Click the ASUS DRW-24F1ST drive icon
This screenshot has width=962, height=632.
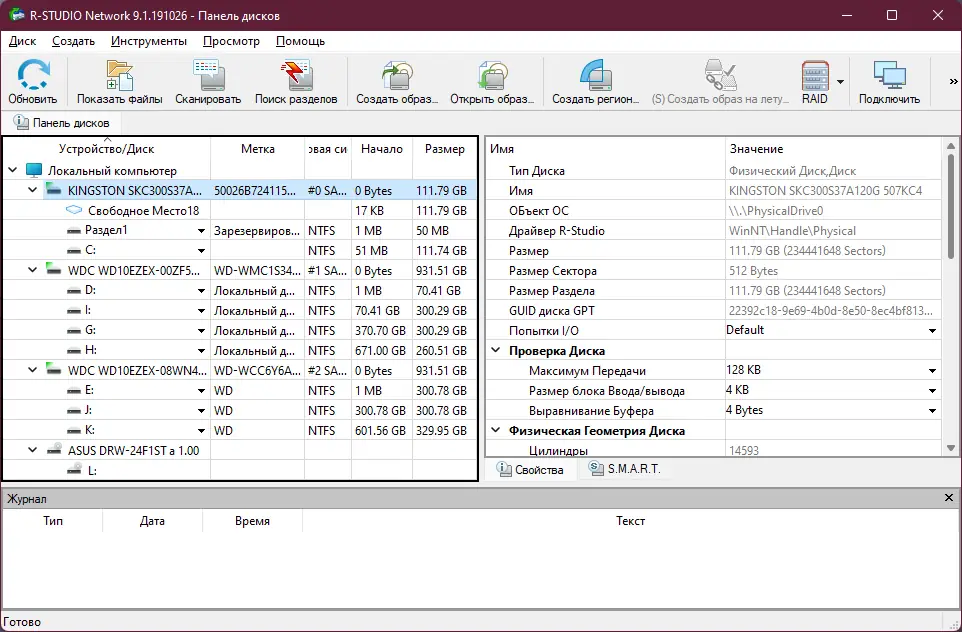point(54,449)
